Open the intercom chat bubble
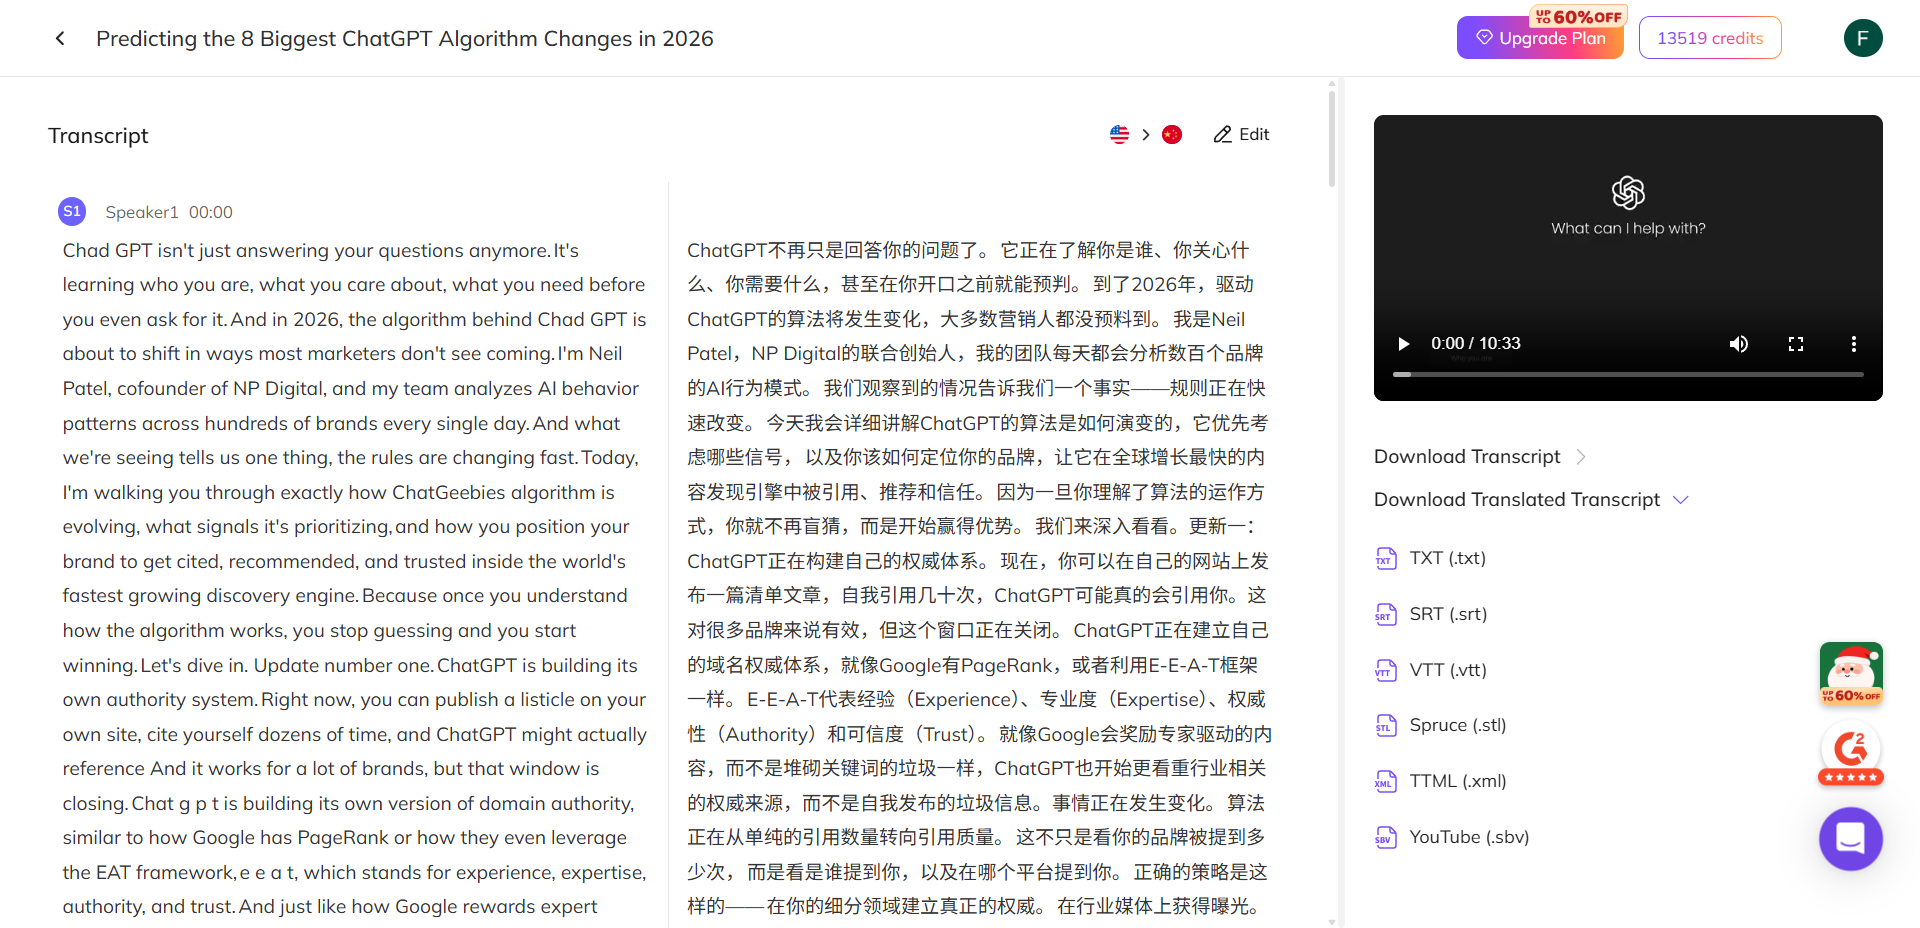The width and height of the screenshot is (1920, 928). pos(1850,839)
